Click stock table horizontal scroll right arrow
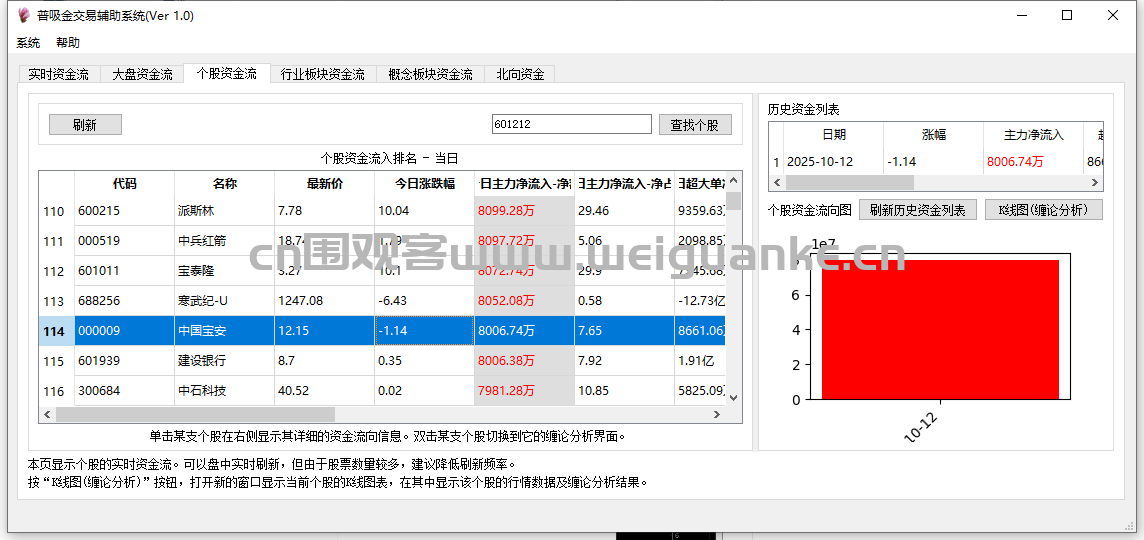Viewport: 1144px width, 540px height. pos(717,414)
